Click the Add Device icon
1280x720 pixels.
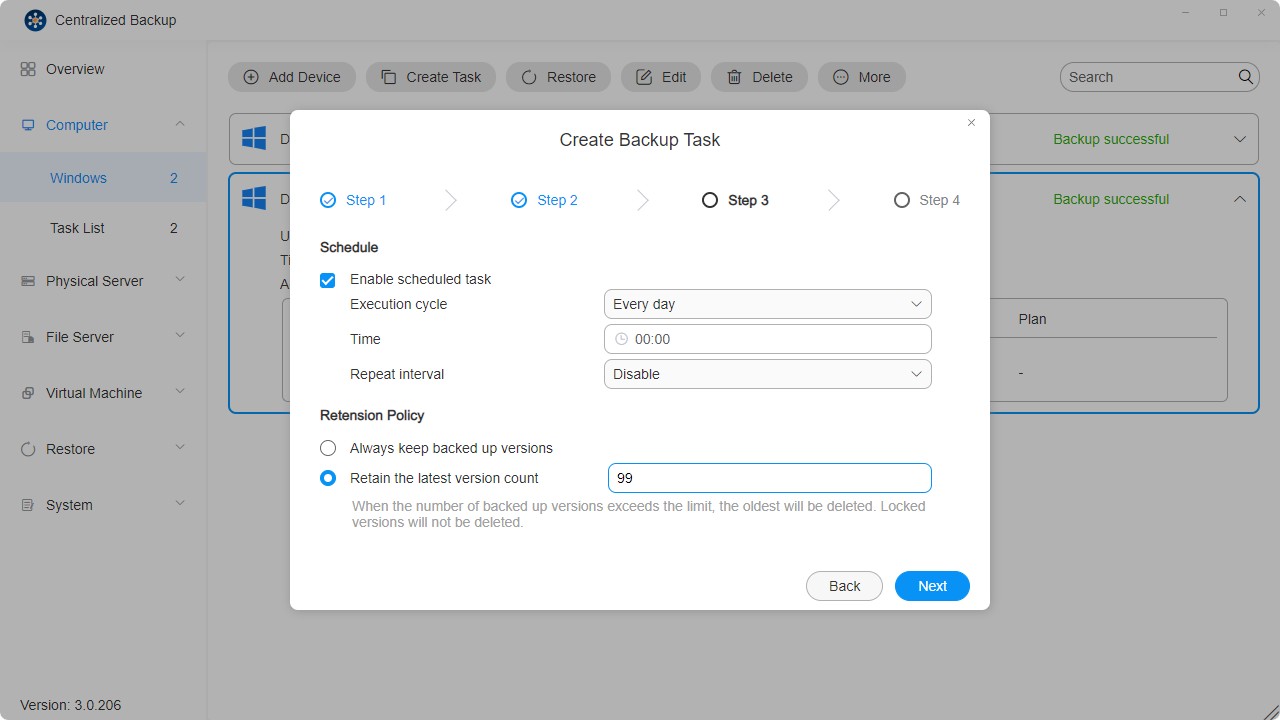tap(250, 76)
